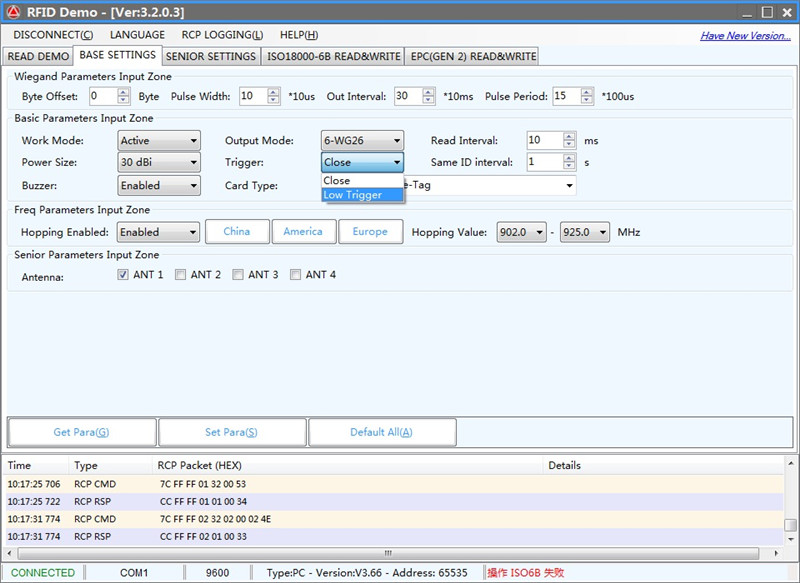Enable the ANT 2 antenna checkbox
The height and width of the screenshot is (583, 800).
[x=180, y=274]
